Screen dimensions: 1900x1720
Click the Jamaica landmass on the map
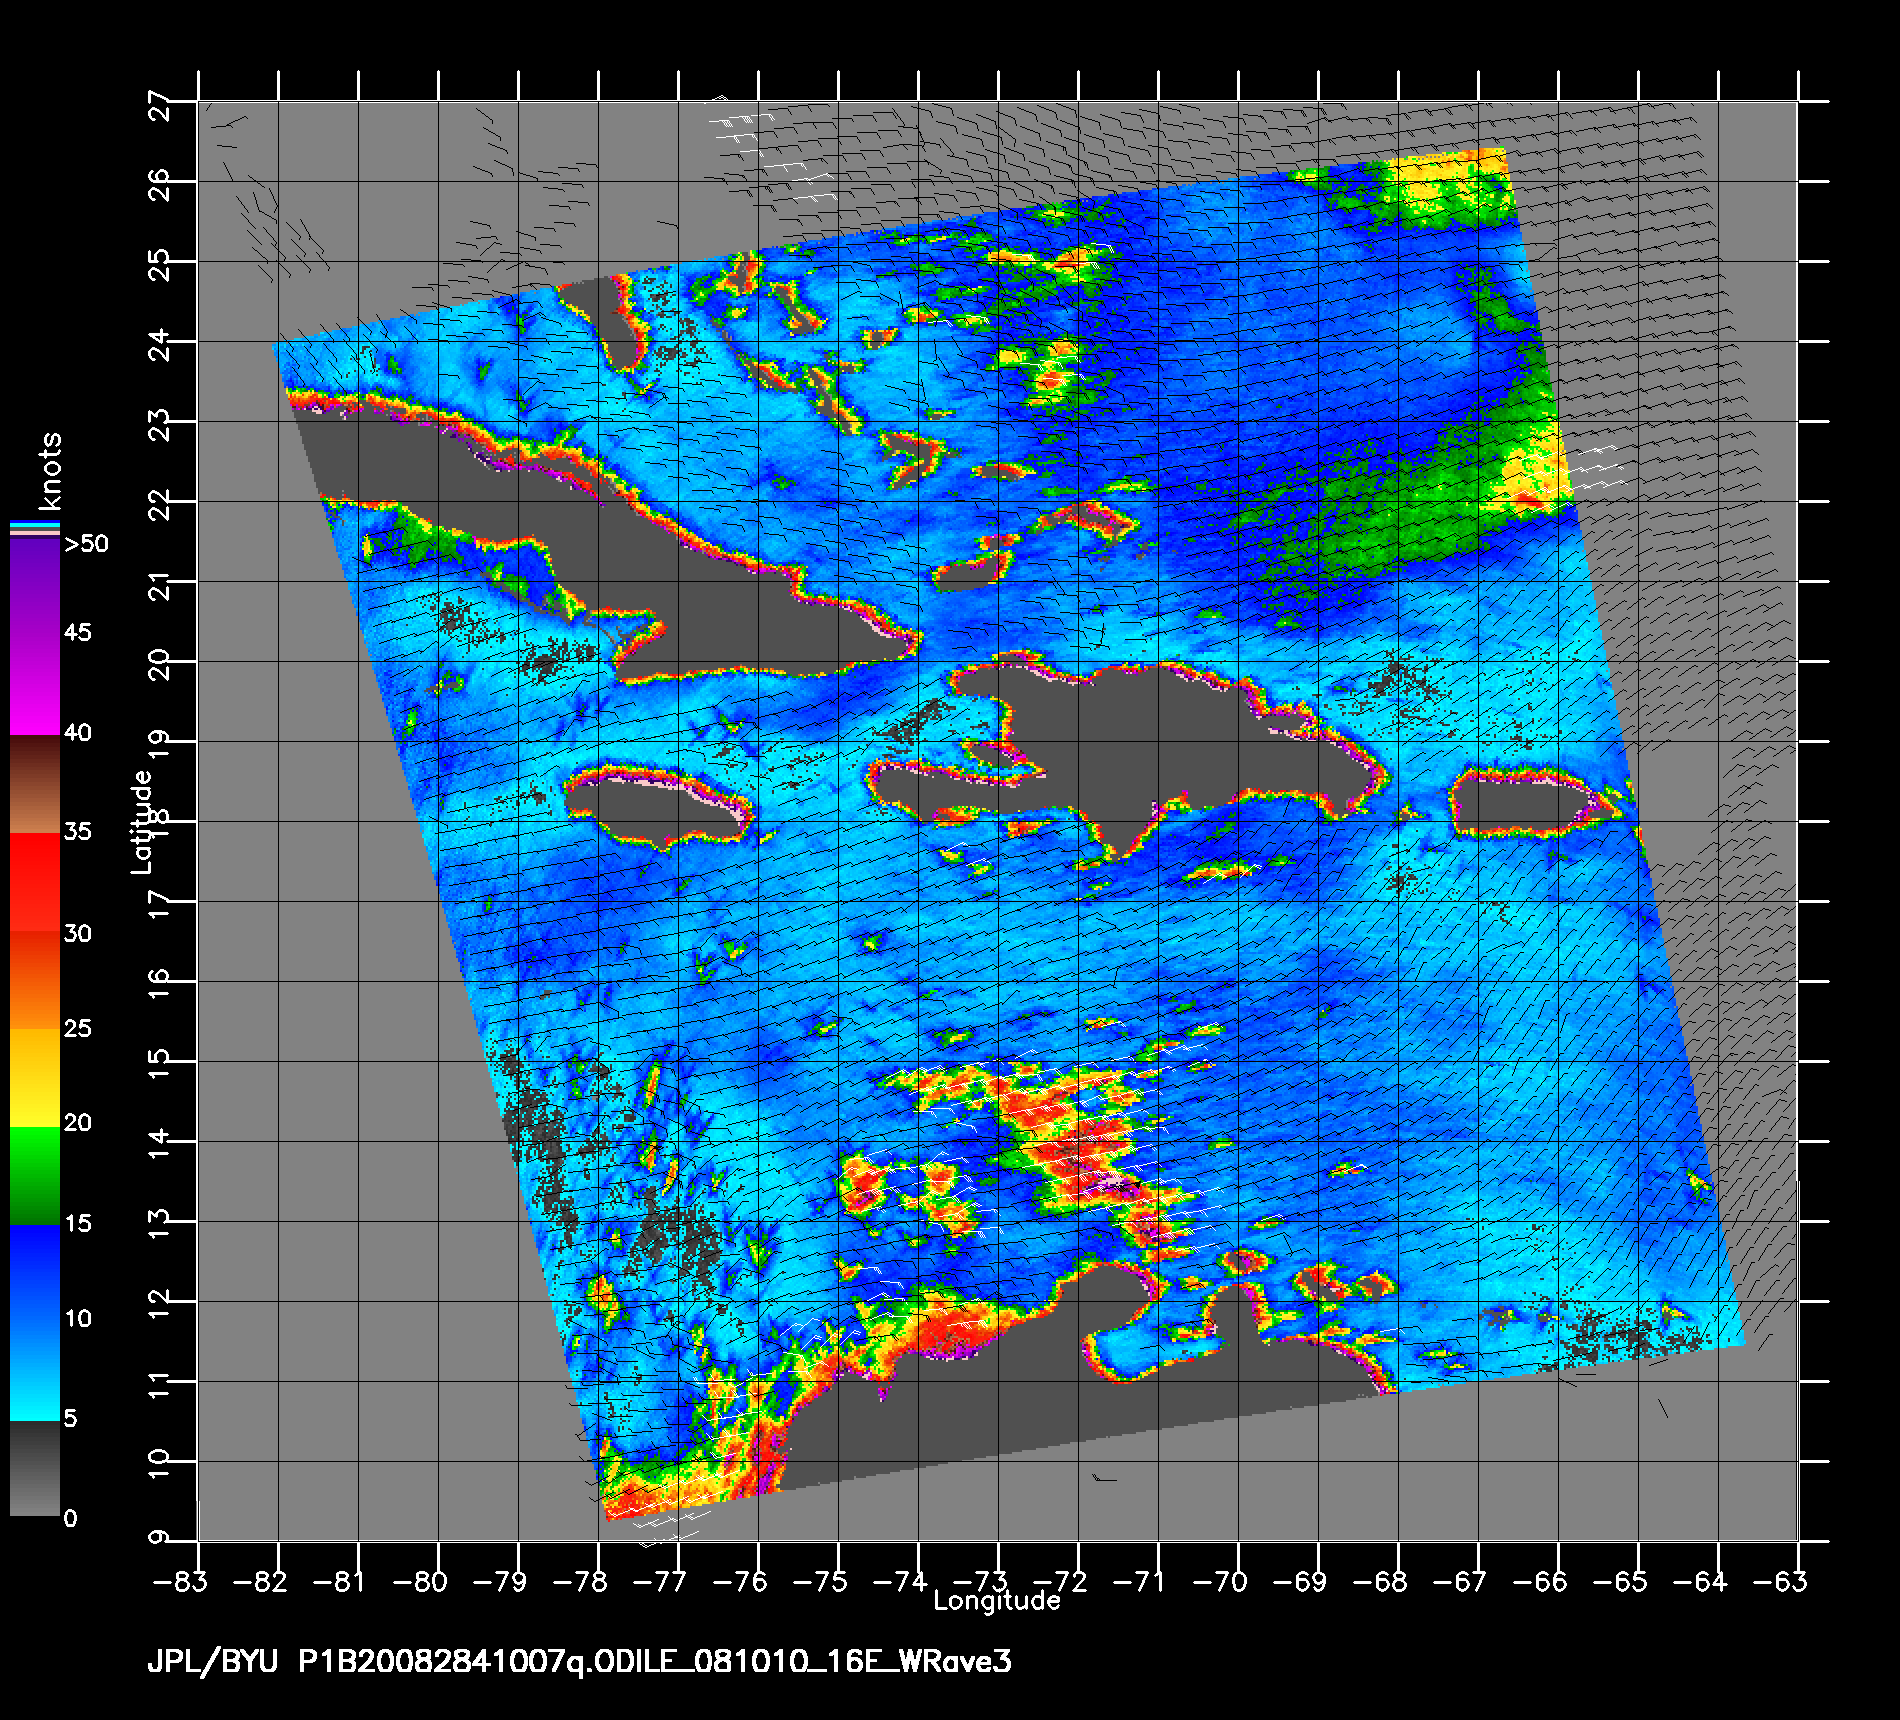click(655, 809)
